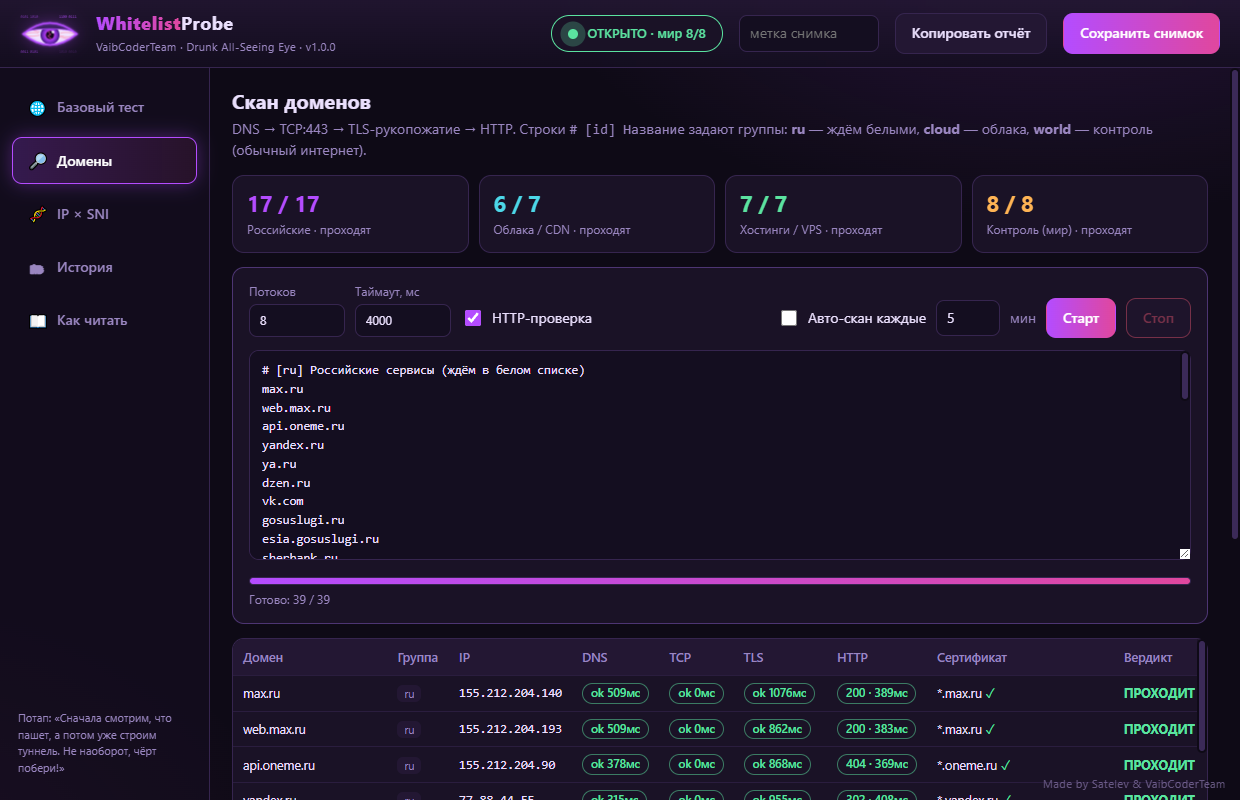The width and height of the screenshot is (1240, 800).
Task: Click the Облака / CDN 6 / 7 card
Action: [x=597, y=214]
